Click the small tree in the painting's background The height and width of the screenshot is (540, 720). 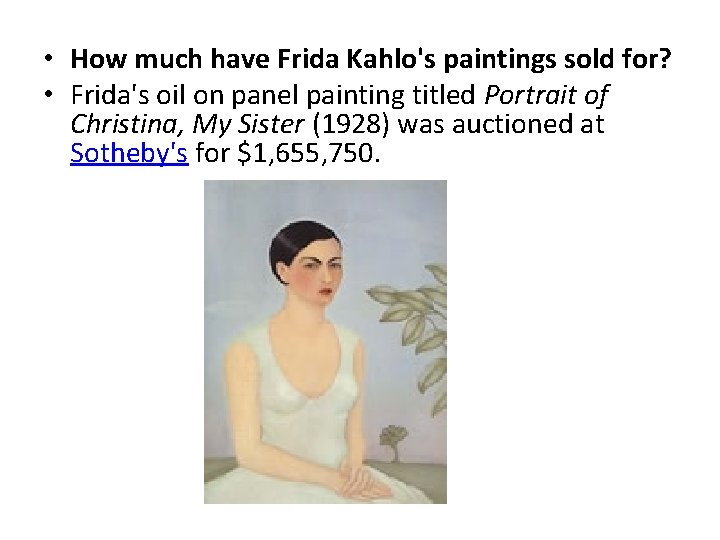(x=394, y=440)
